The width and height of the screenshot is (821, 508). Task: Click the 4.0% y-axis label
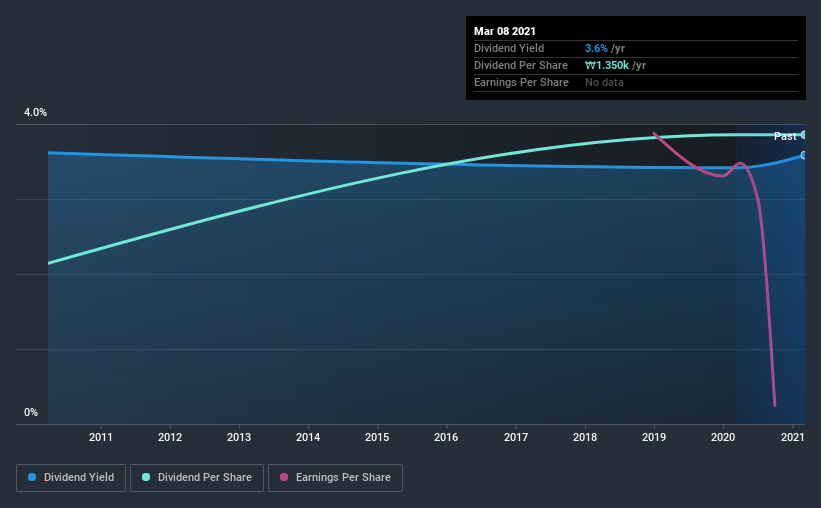point(35,113)
